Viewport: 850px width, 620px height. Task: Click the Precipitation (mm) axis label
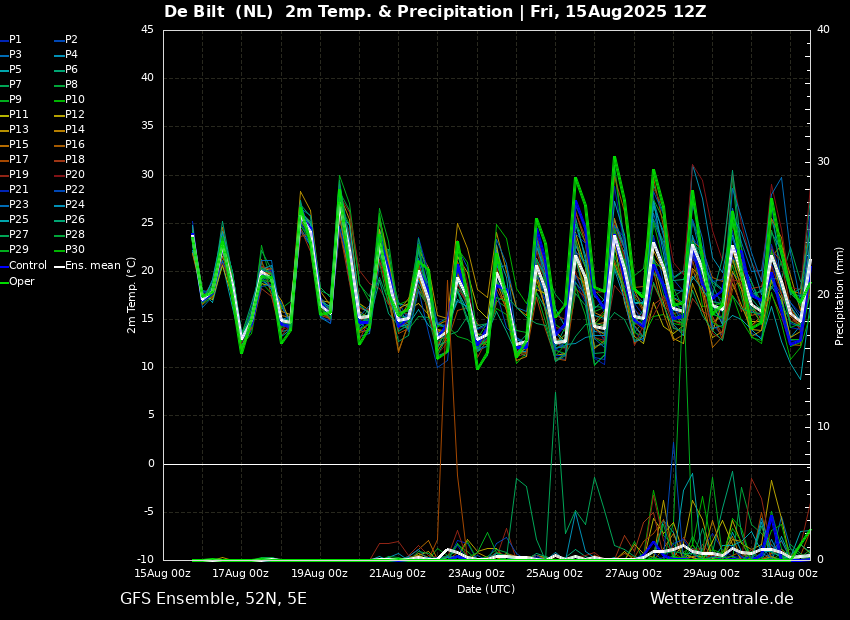click(840, 295)
